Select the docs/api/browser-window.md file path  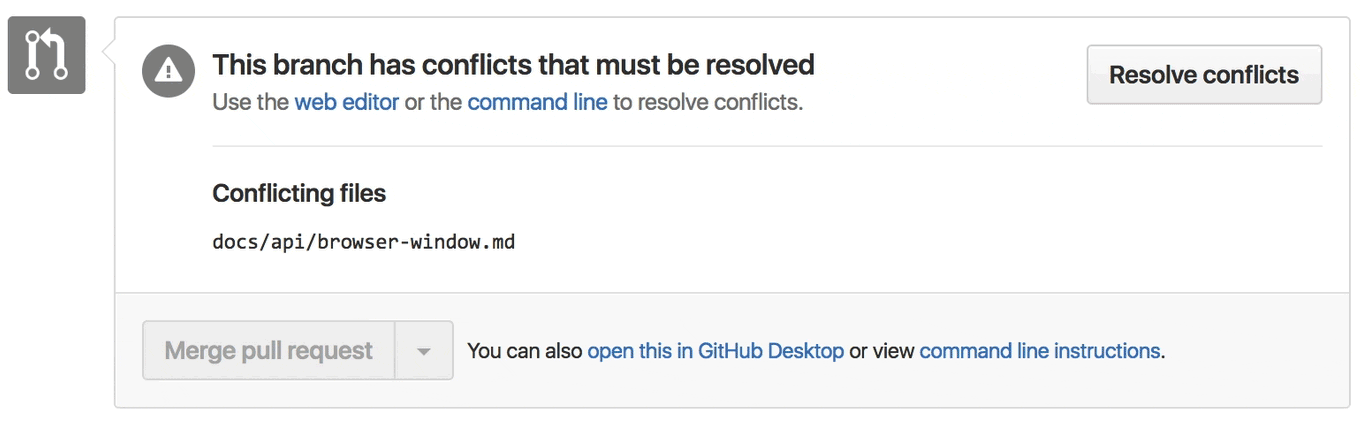coord(364,242)
